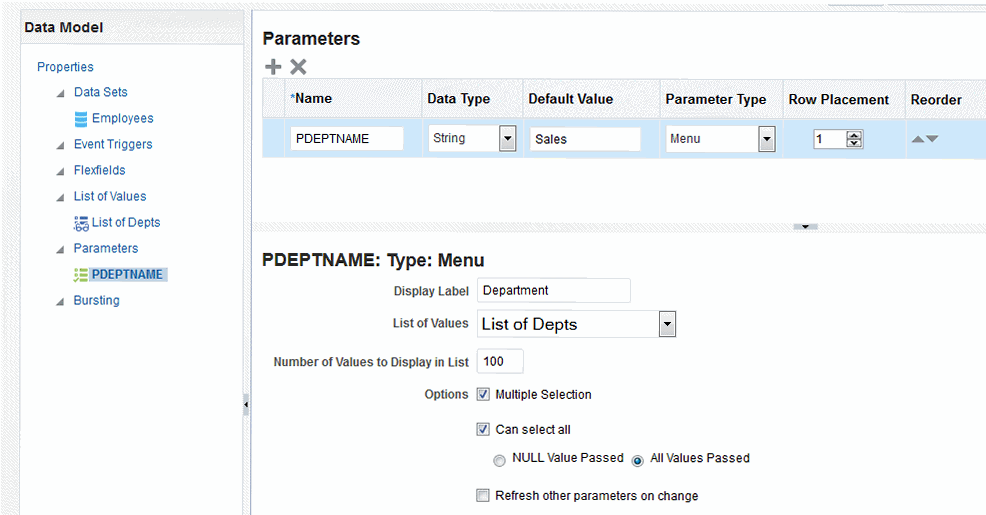This screenshot has width=986, height=515.
Task: Enable Refresh other parameters on change
Action: tap(484, 496)
